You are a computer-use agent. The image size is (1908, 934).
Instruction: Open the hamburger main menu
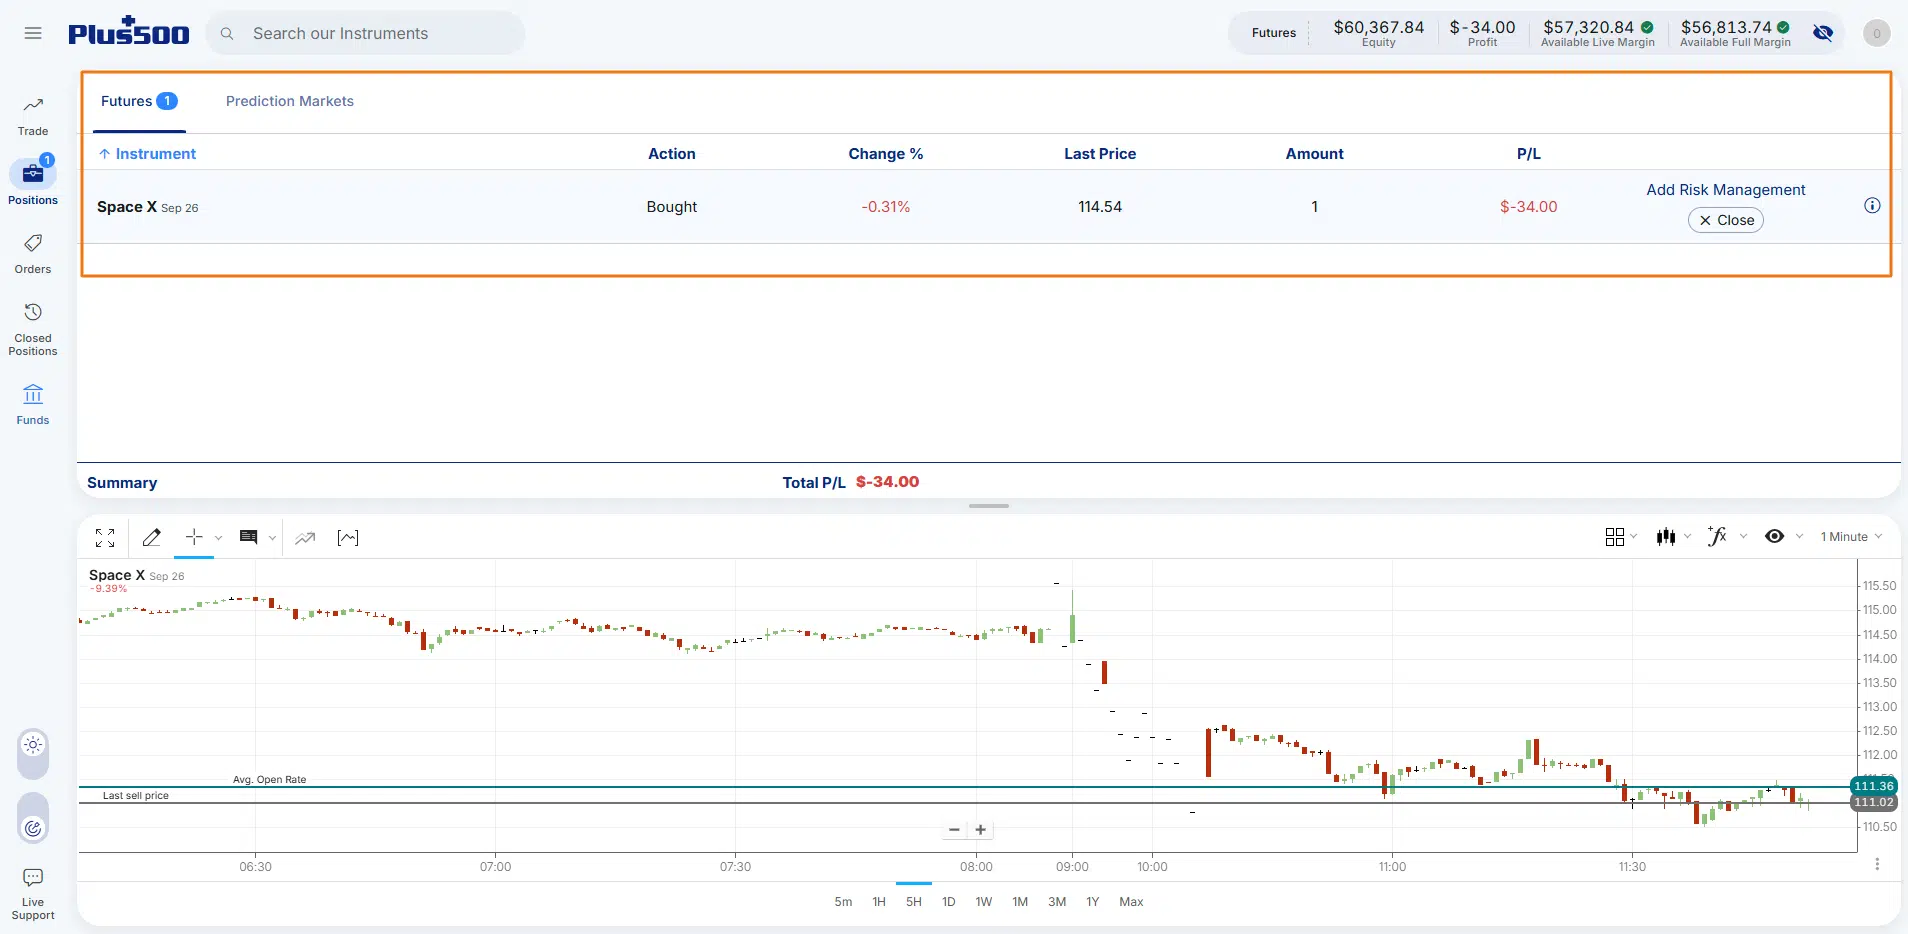[33, 33]
